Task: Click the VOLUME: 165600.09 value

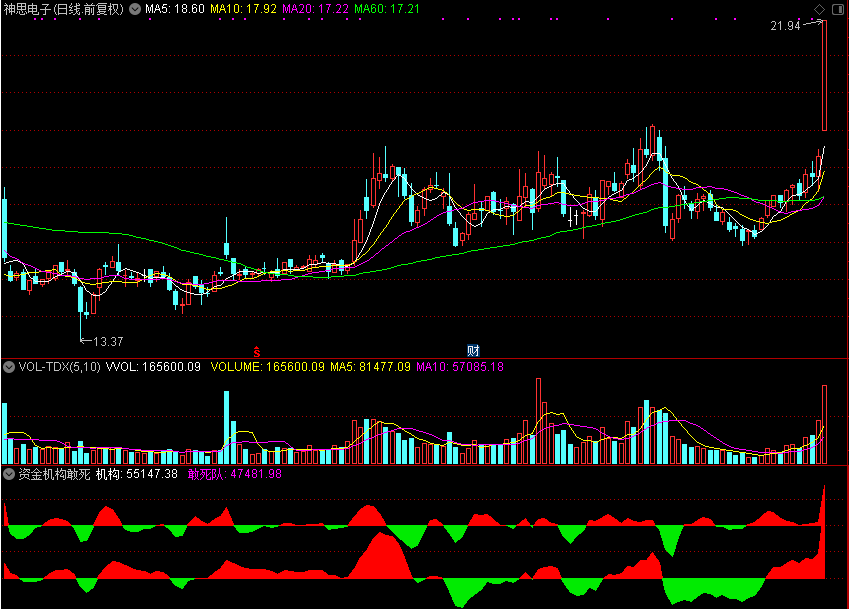Action: click(x=267, y=367)
